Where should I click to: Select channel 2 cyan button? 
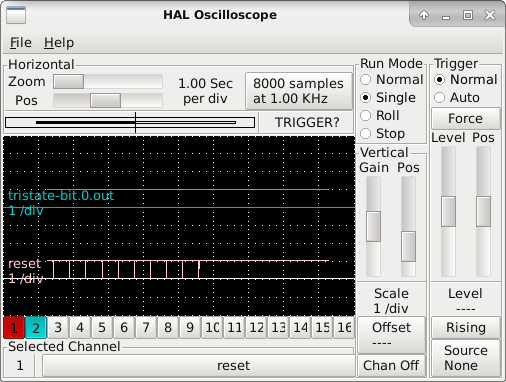(36, 328)
